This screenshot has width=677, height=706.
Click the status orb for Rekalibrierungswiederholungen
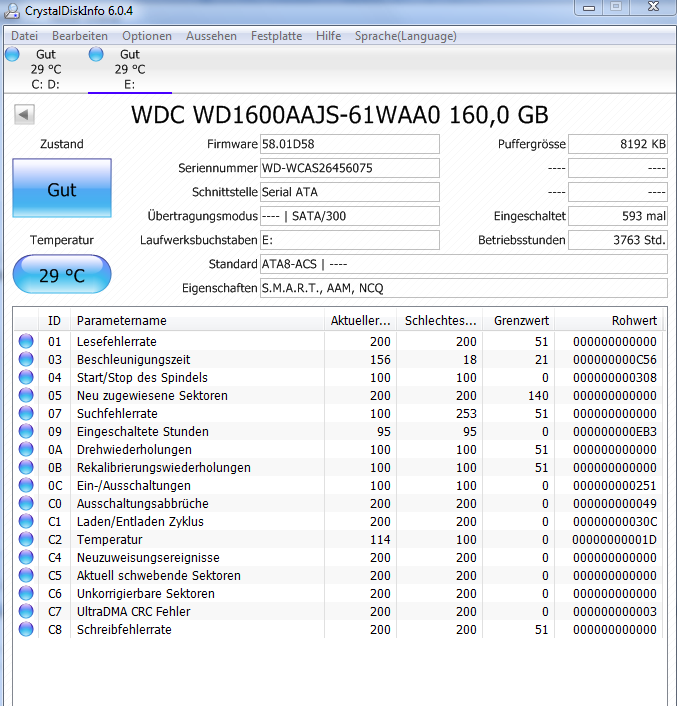pyautogui.click(x=26, y=467)
